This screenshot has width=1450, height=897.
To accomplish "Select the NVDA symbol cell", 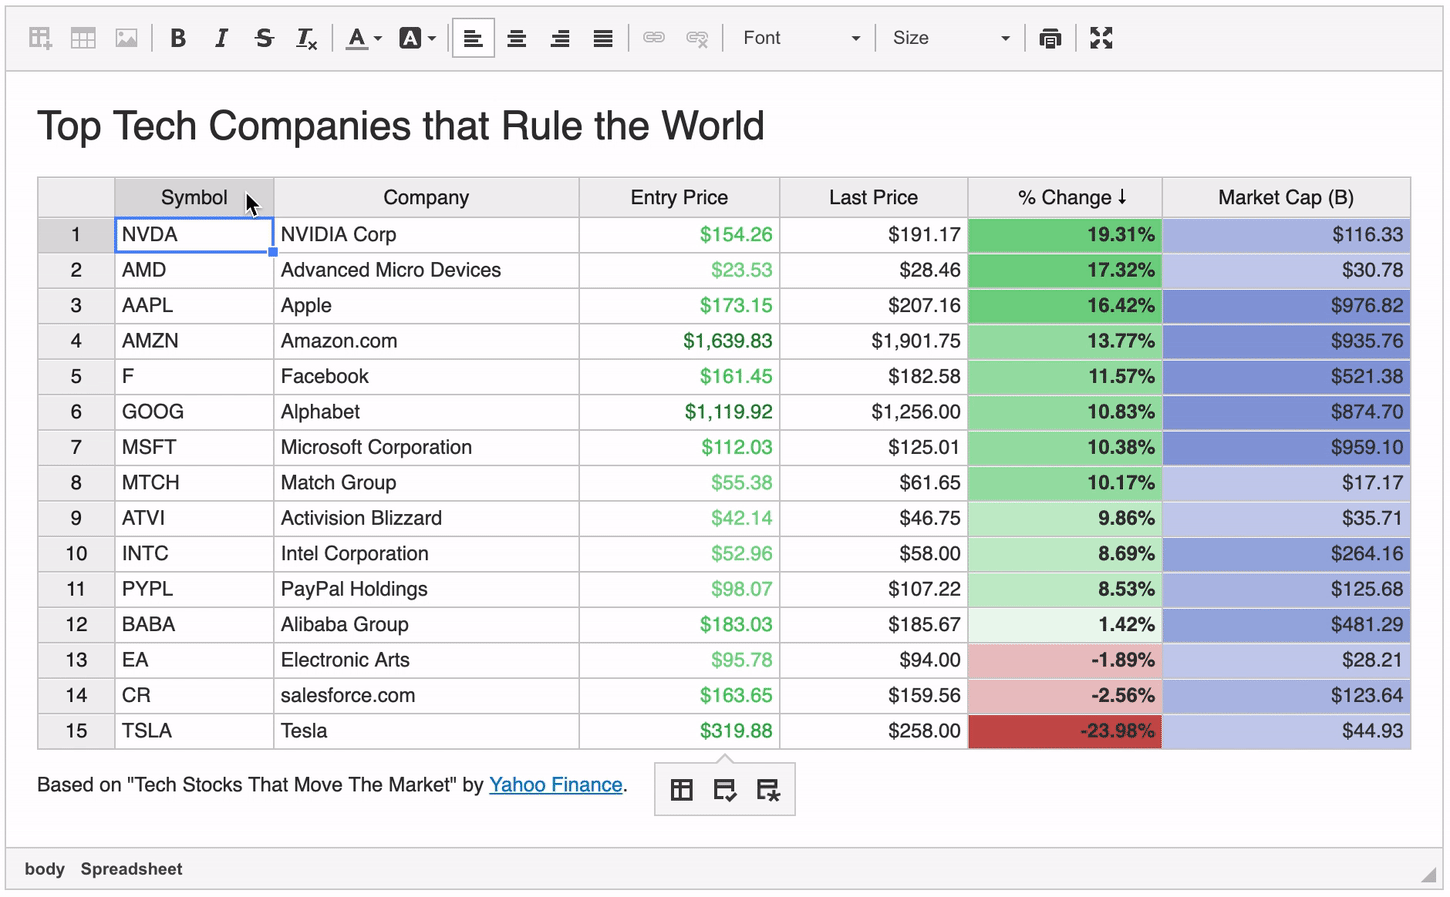I will click(194, 235).
